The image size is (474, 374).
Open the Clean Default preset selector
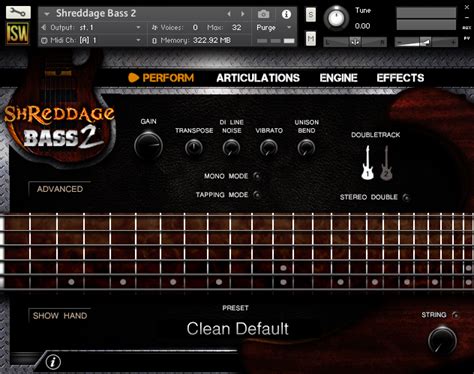tap(237, 329)
